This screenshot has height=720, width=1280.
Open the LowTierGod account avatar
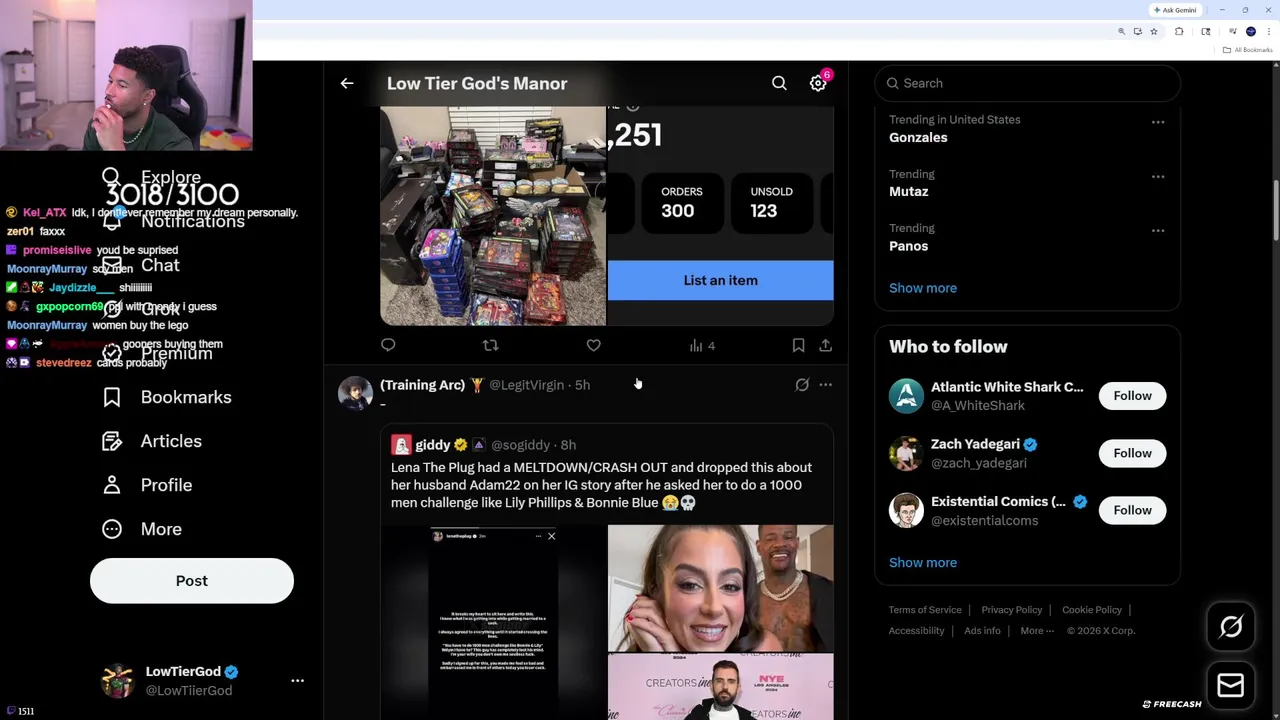click(x=118, y=680)
